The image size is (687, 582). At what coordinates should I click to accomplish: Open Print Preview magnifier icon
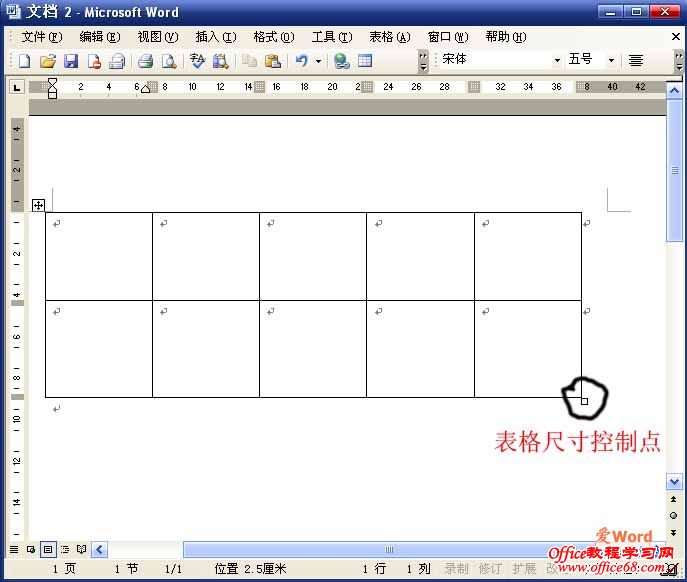pos(169,61)
